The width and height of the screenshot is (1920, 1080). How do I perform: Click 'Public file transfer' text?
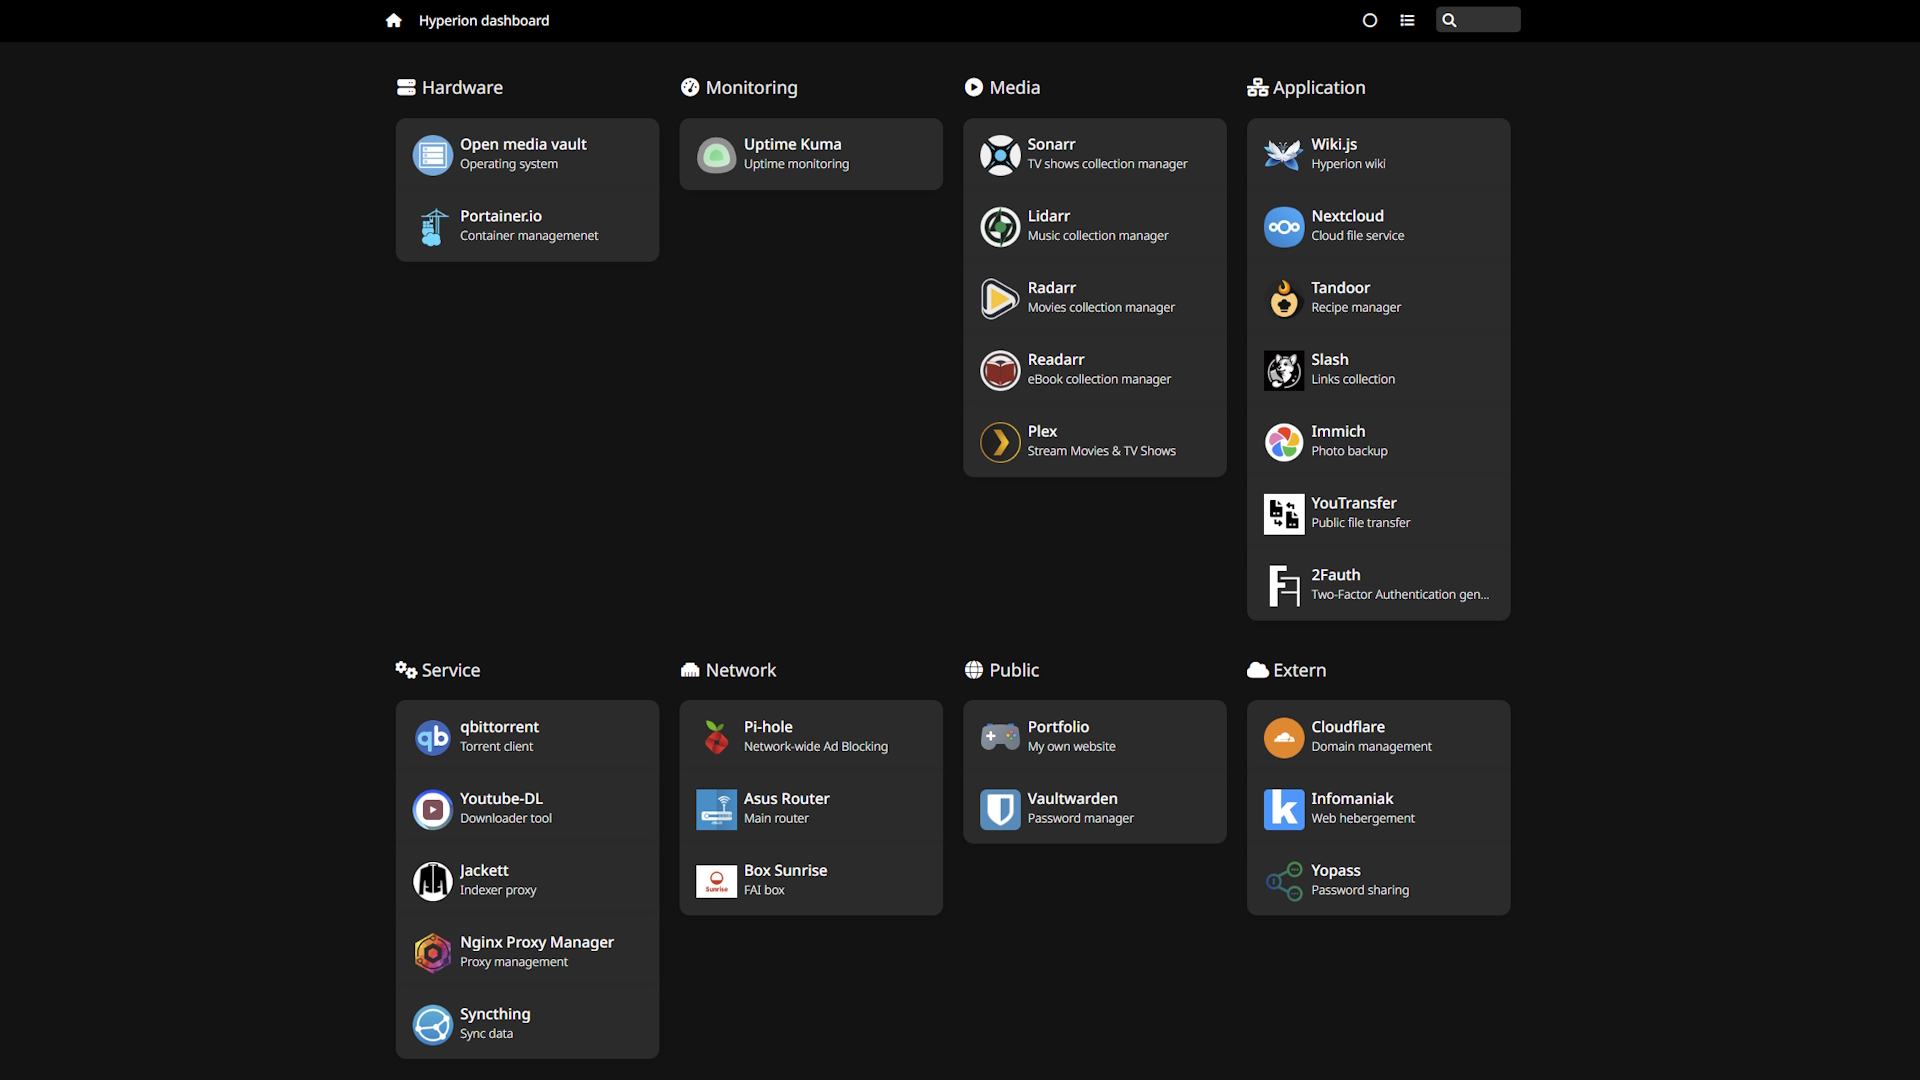tap(1361, 523)
